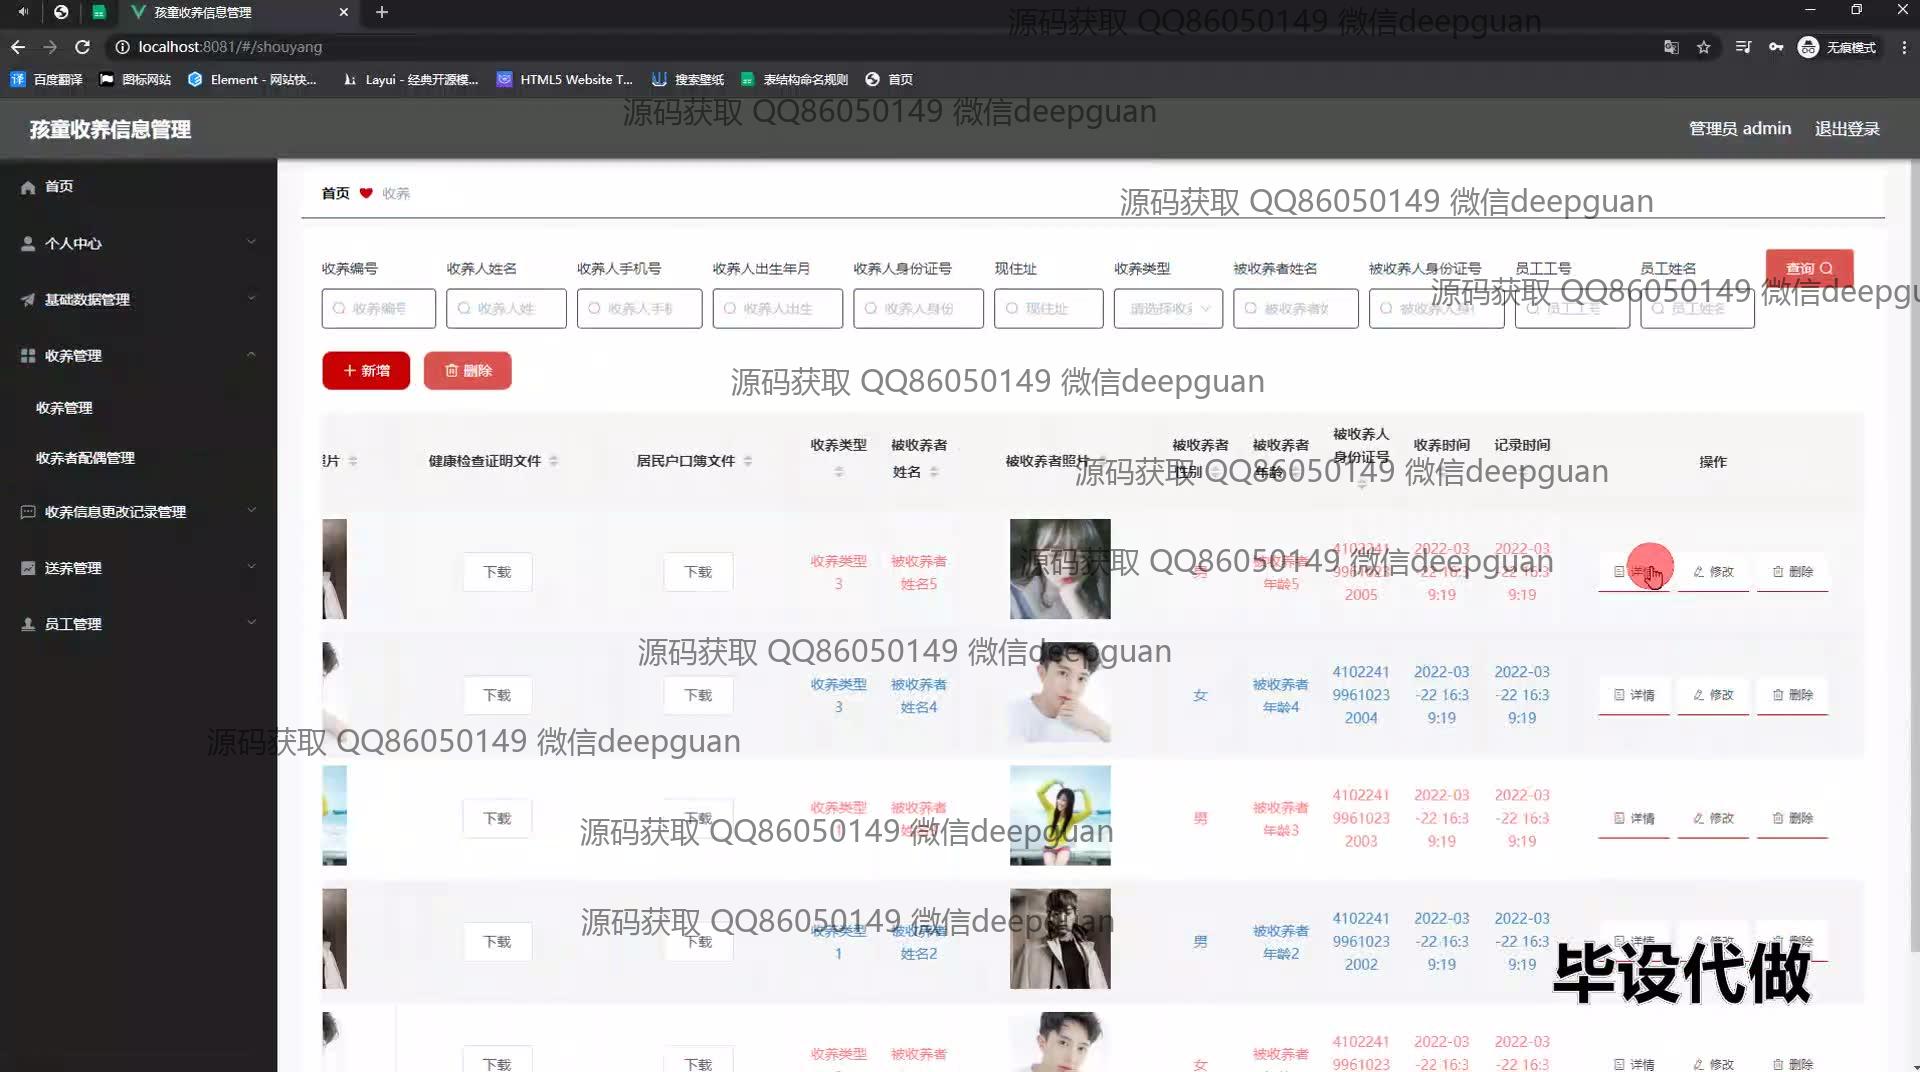This screenshot has height=1072, width=1920.
Task: Click the first row's 被收养者照片 thumbnail
Action: tap(1060, 569)
